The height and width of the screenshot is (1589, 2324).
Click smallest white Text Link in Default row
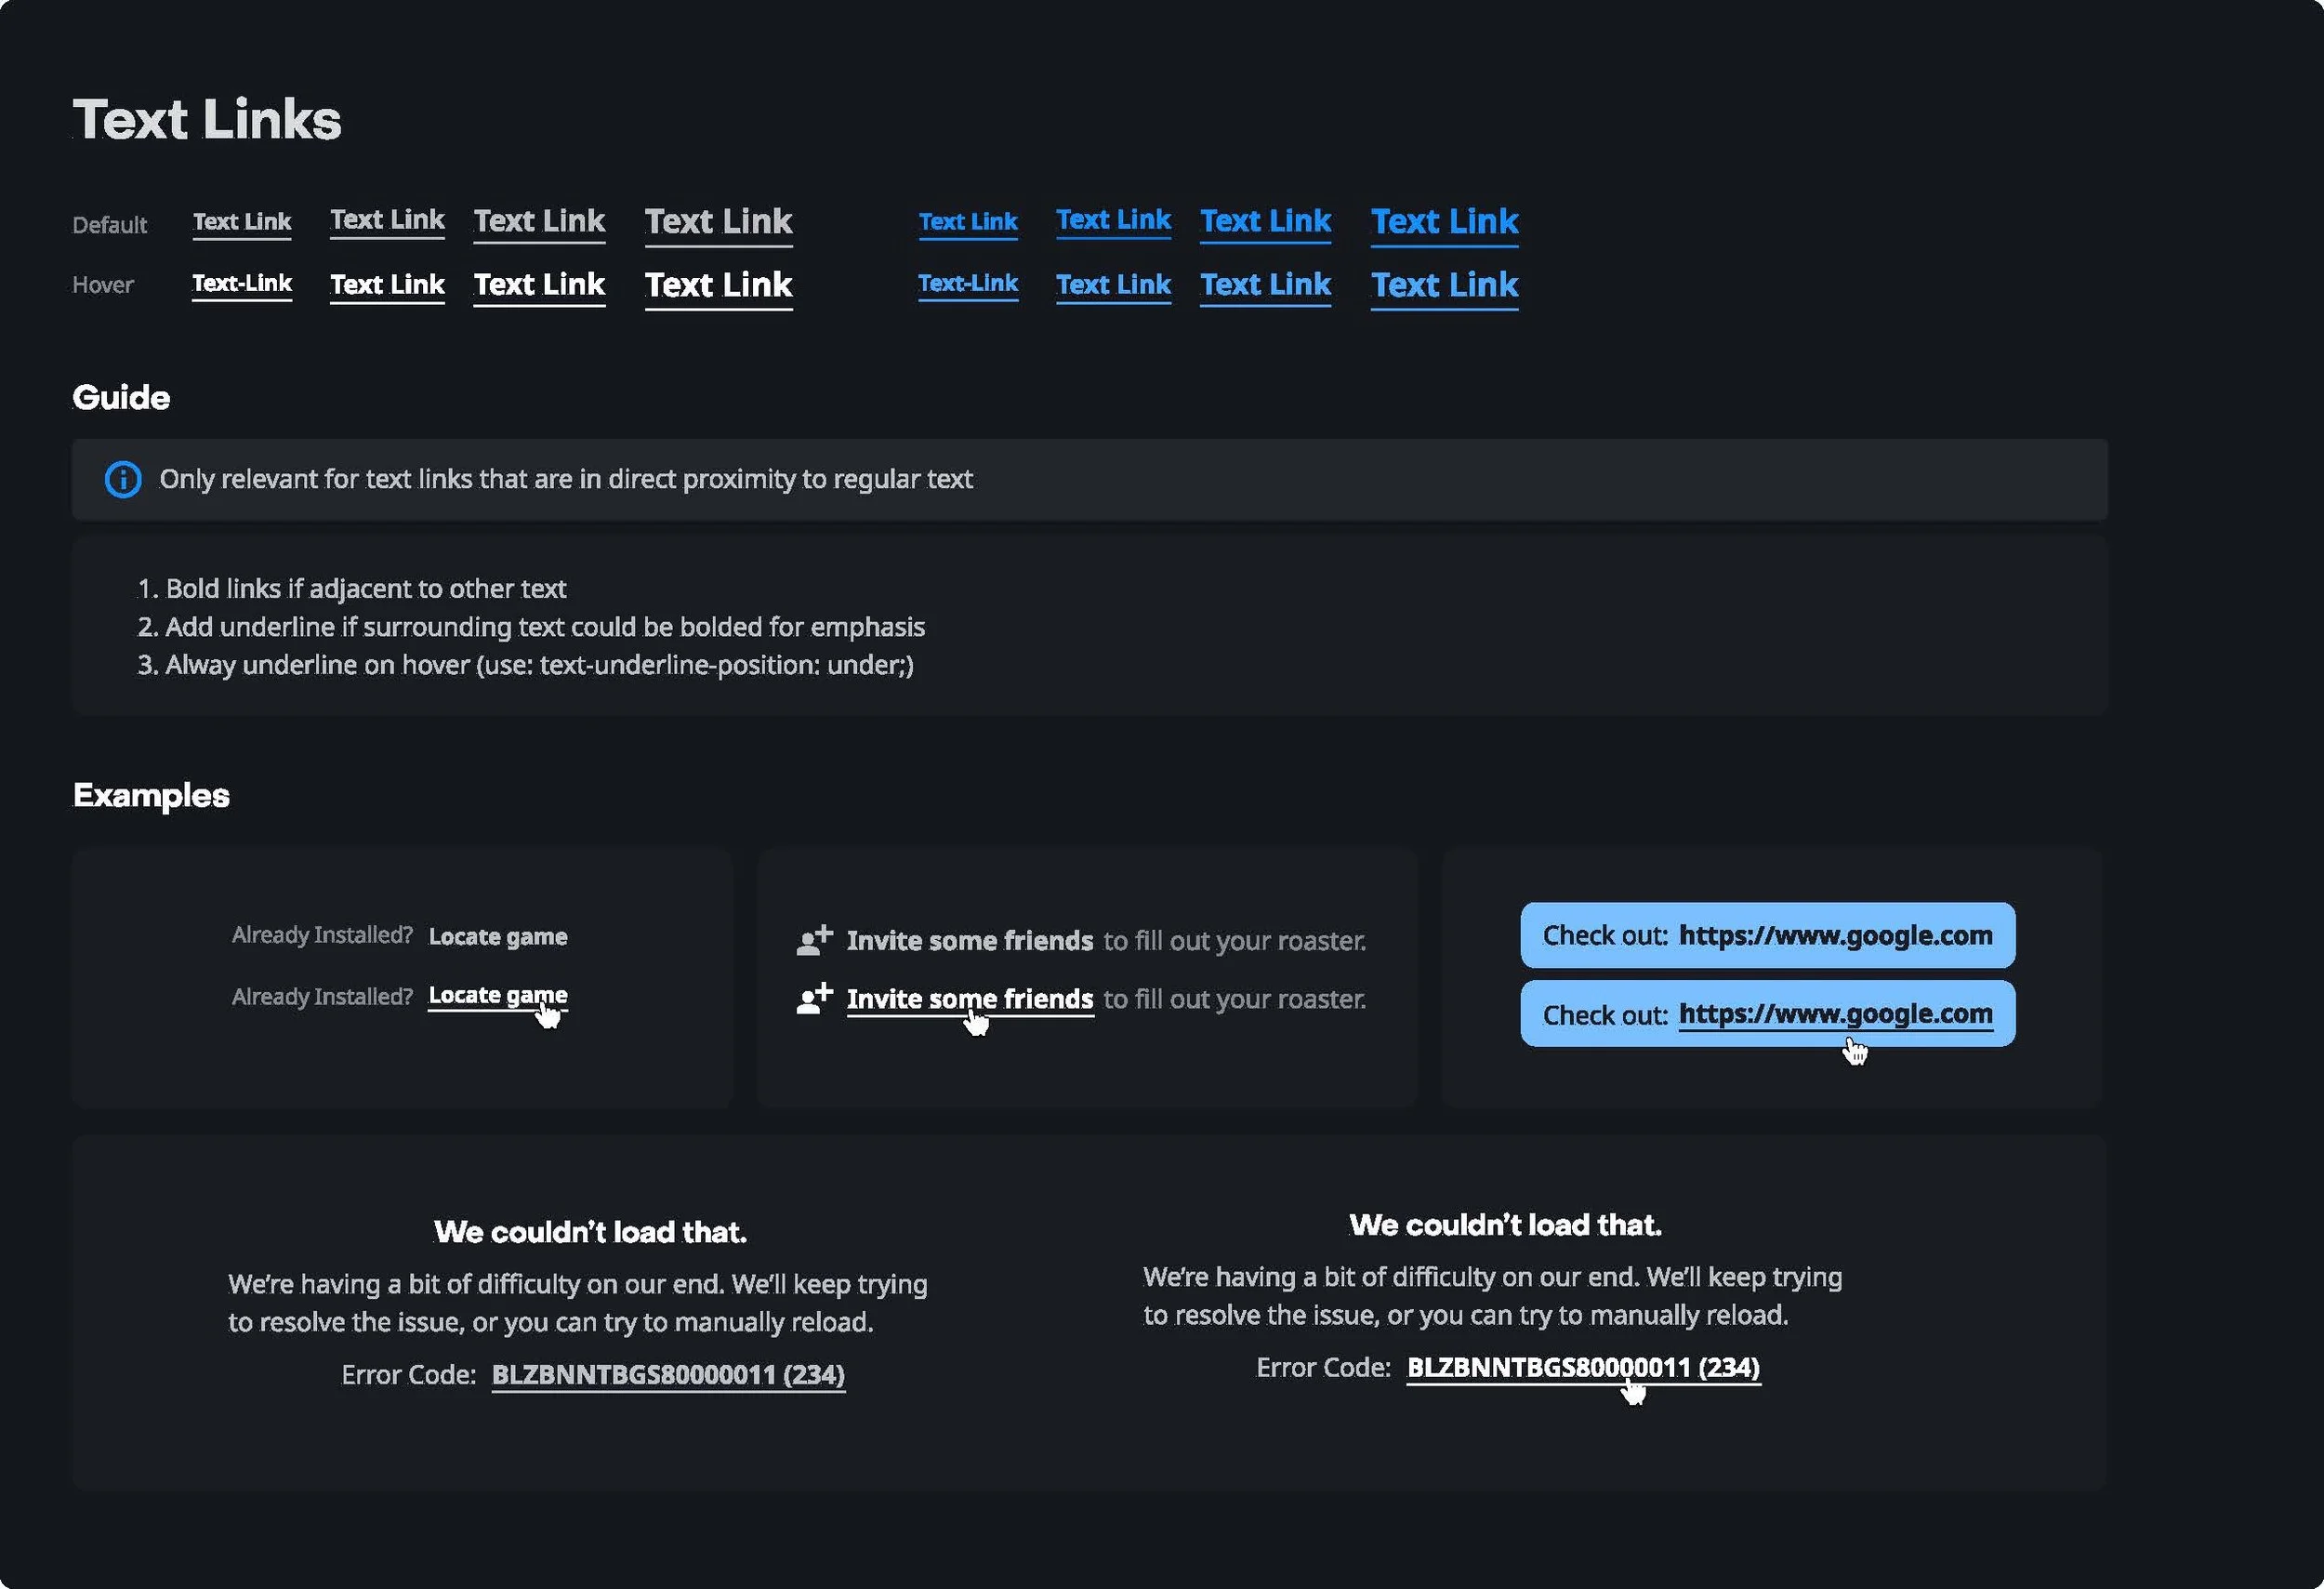pyautogui.click(x=241, y=222)
